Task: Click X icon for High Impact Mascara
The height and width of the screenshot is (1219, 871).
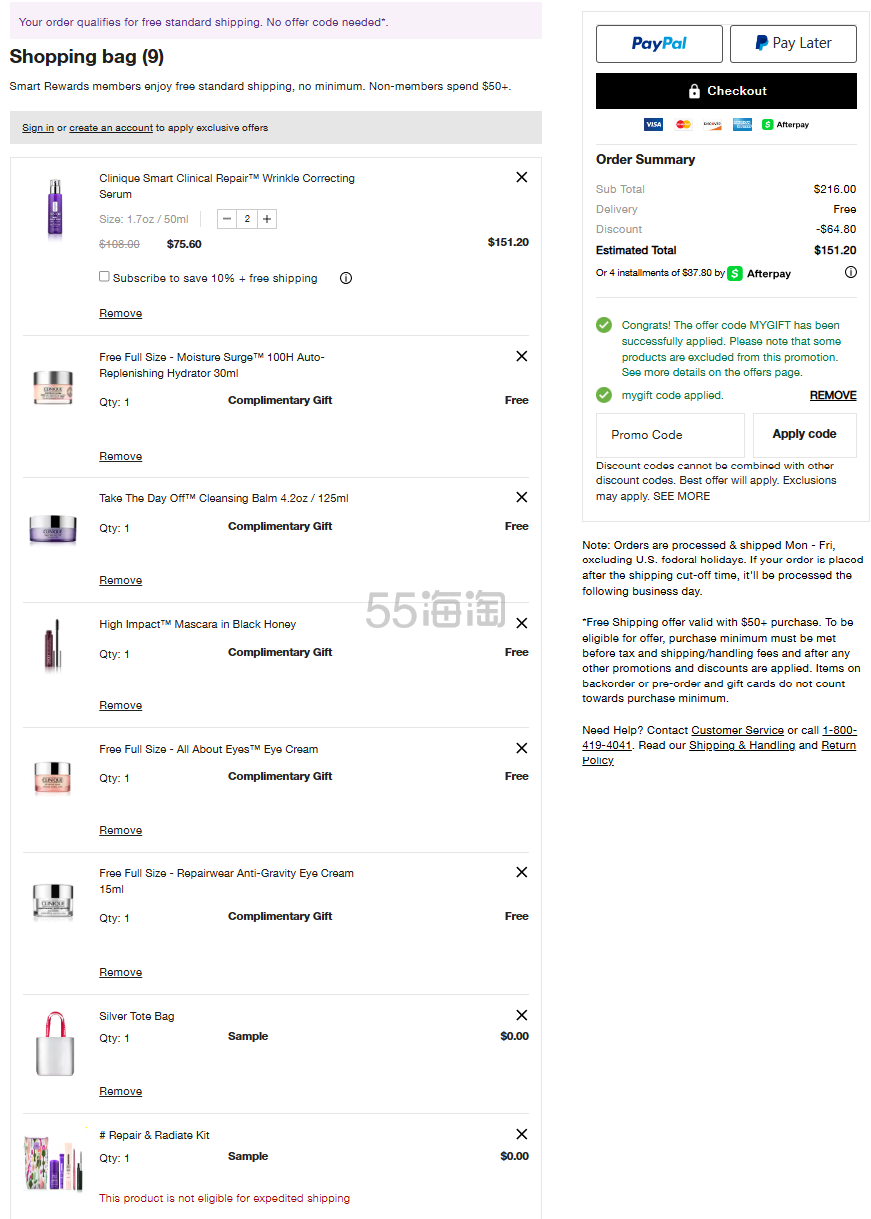Action: (521, 623)
